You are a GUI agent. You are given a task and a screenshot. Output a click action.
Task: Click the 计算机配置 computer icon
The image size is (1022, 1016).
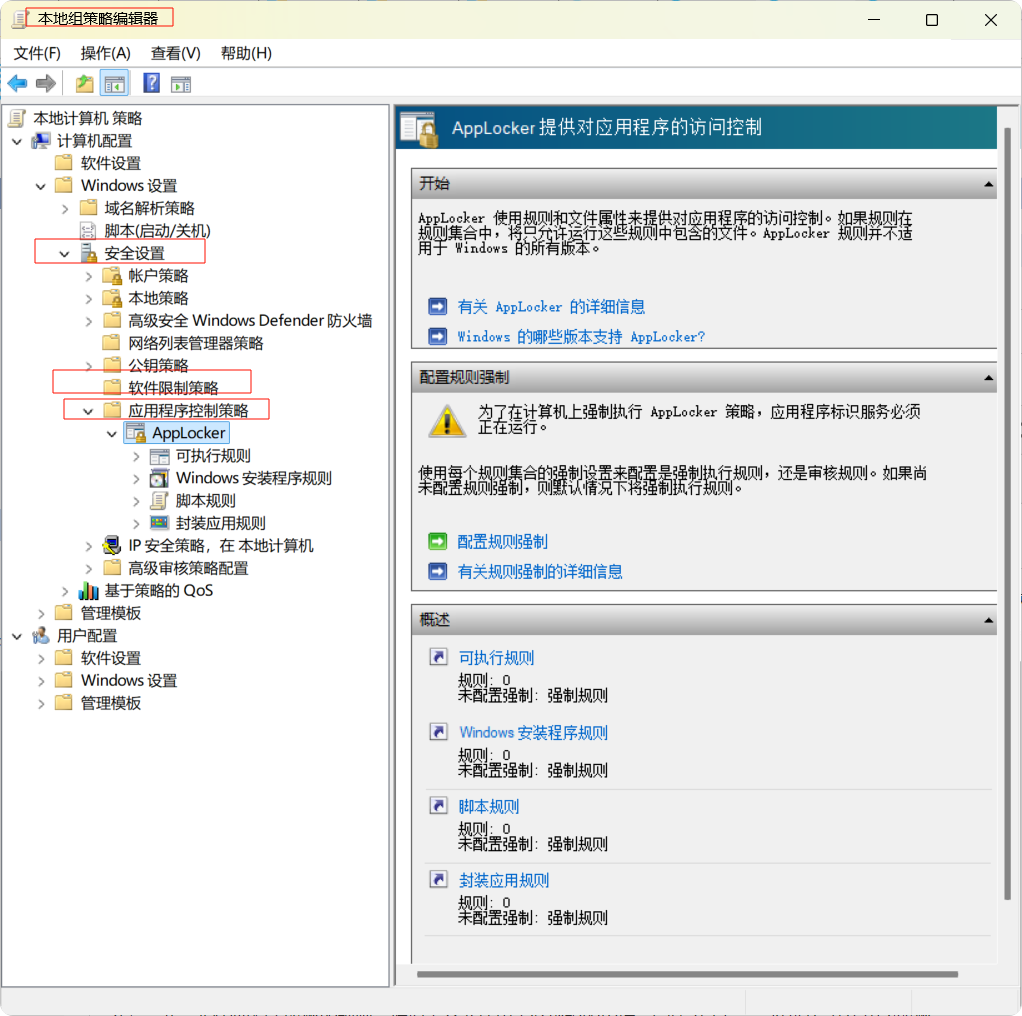tap(41, 141)
